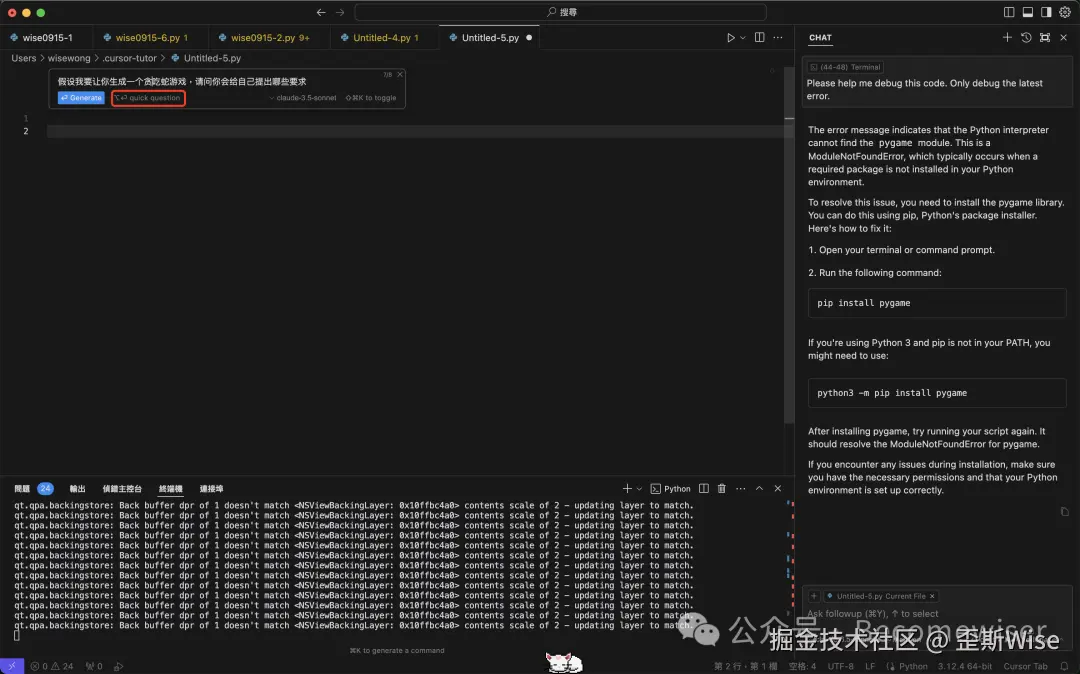Screen dimensions: 1080x674
Task: Start a new chat with plus icon
Action: tap(1007, 37)
